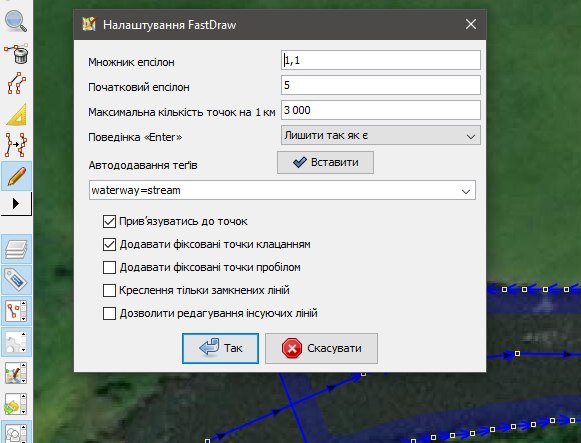Select the FastDraw pencil tool
581x443 pixels.
17,176
